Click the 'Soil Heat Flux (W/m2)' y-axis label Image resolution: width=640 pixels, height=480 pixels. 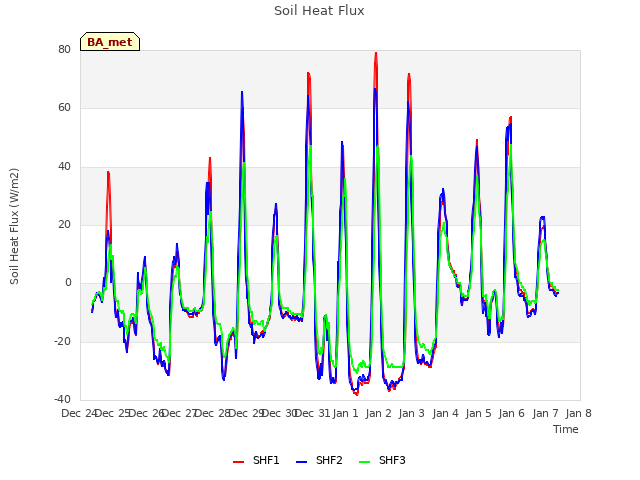pos(14,226)
